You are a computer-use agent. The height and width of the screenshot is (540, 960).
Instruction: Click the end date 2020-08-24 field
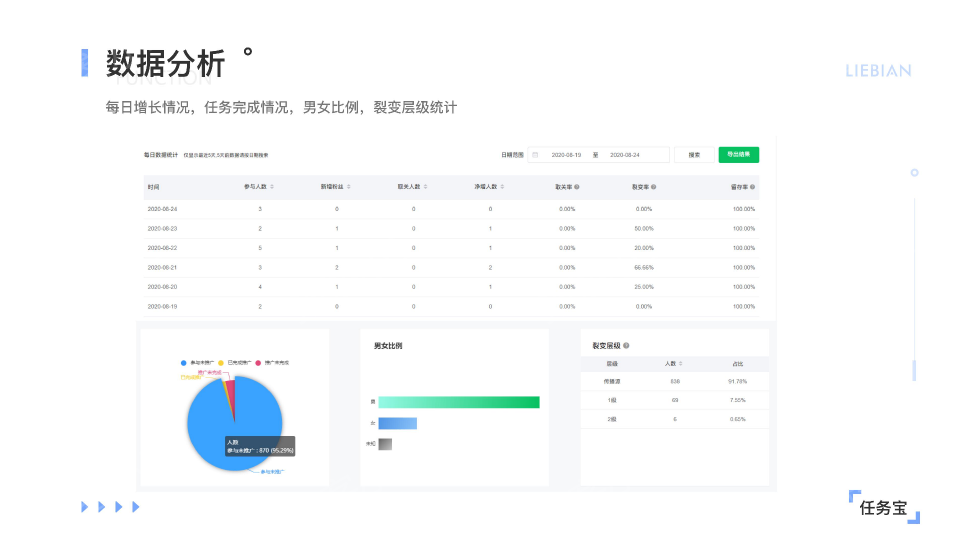tap(625, 155)
